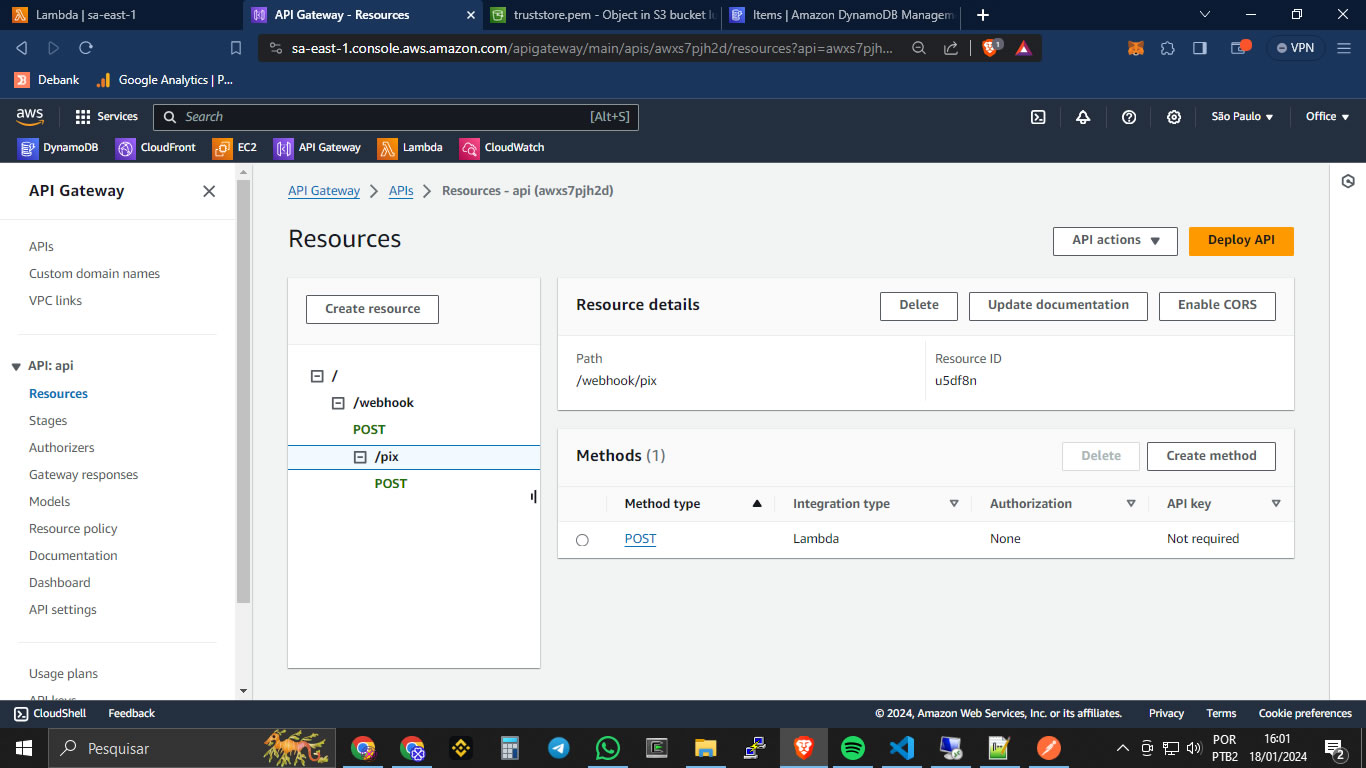
Task: Switch to the DynamoDB Items tab
Action: click(x=843, y=15)
